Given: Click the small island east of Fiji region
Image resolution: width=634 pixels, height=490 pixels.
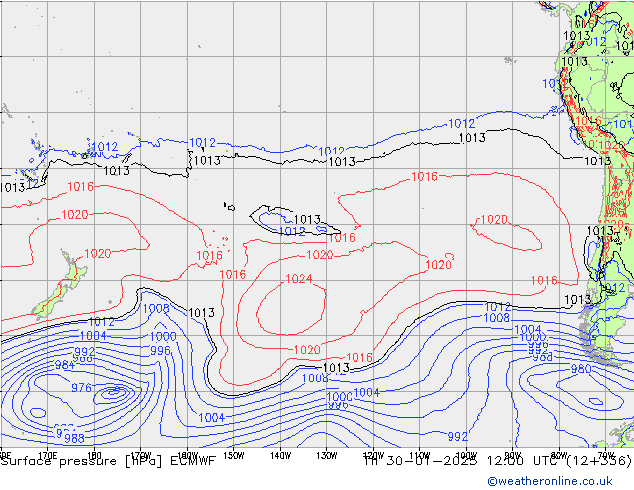Looking at the screenshot, I should coord(229,207).
